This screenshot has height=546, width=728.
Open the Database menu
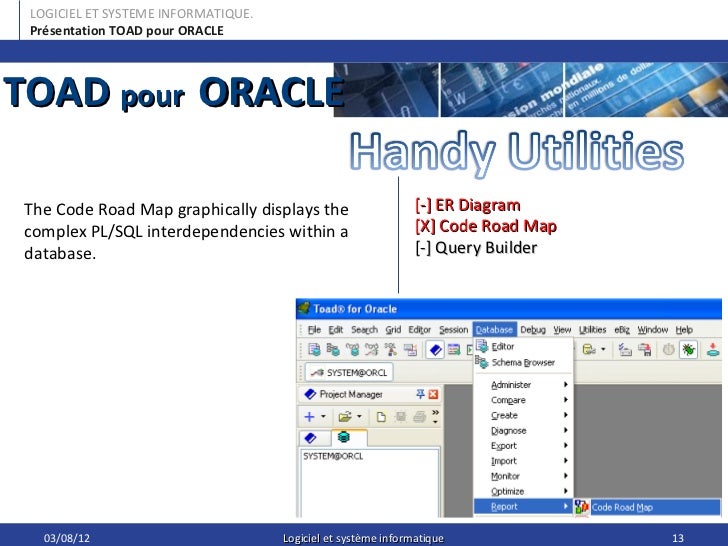tap(494, 330)
